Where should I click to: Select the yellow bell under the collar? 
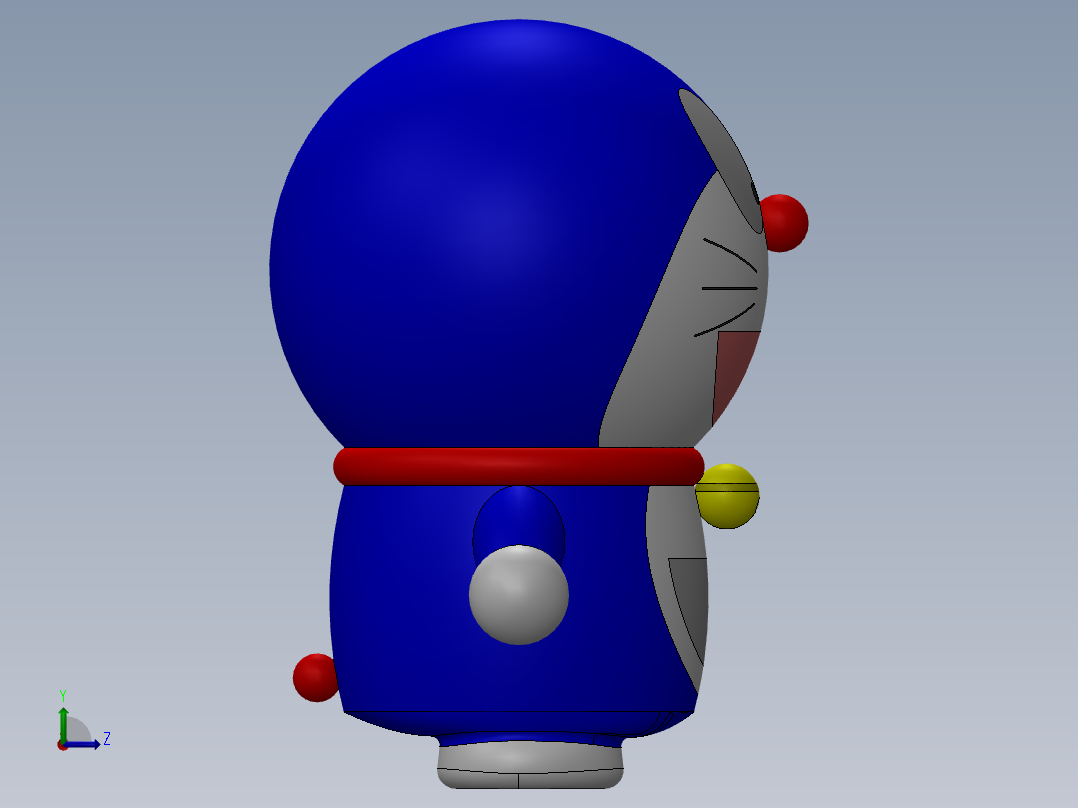coord(729,496)
